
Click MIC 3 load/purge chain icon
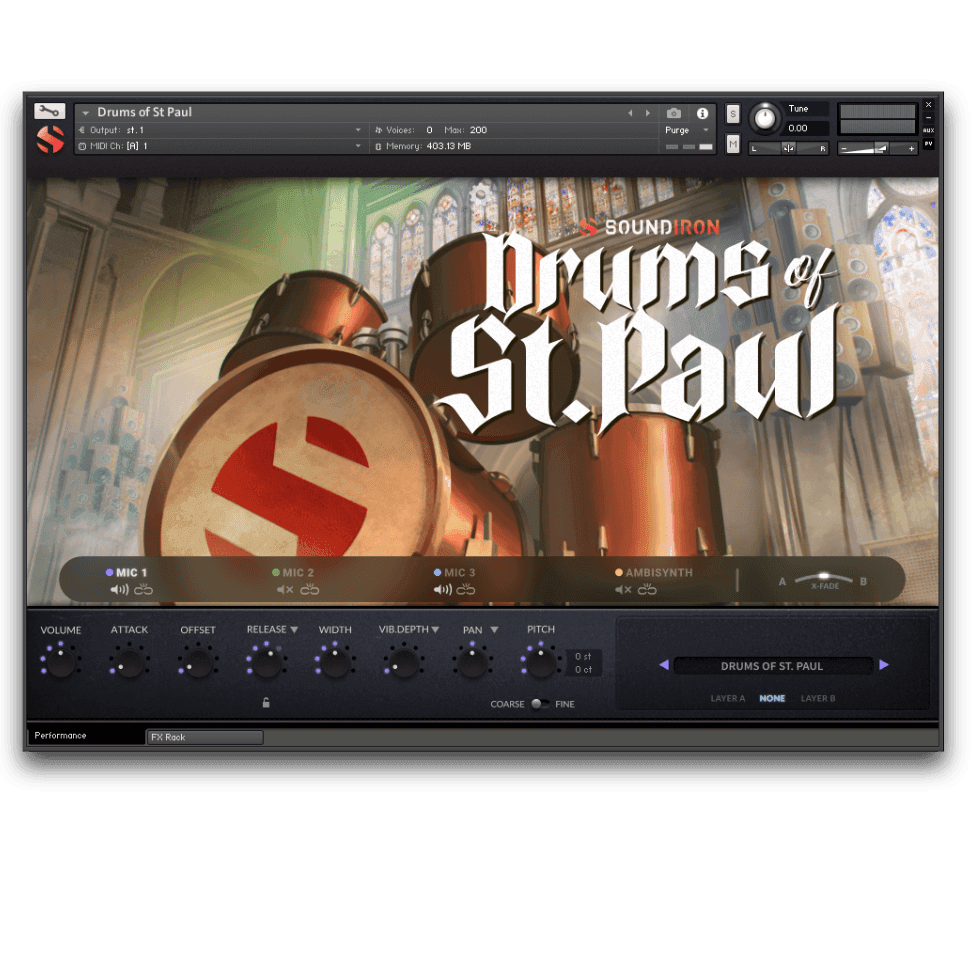466,589
